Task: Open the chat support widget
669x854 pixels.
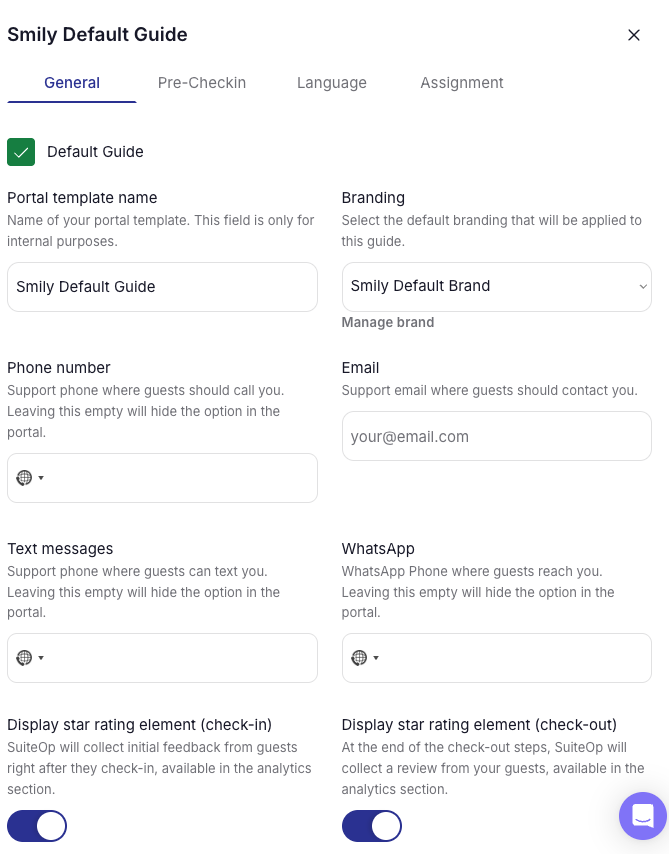Action: pyautogui.click(x=642, y=815)
